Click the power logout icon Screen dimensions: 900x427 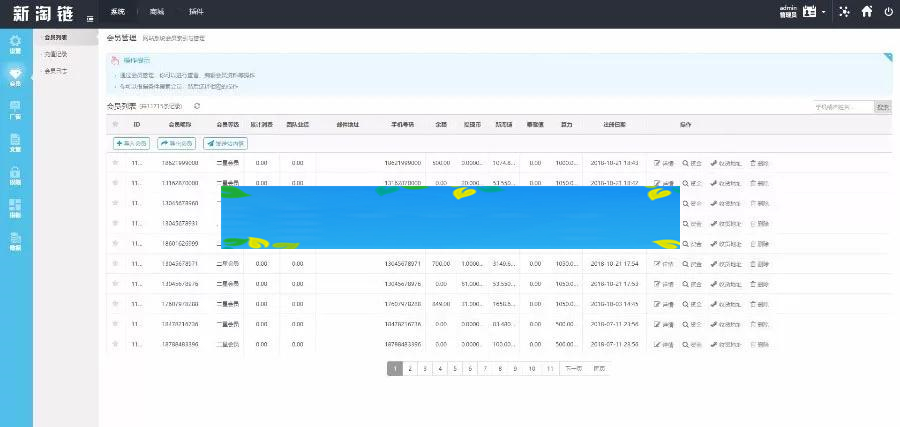(x=887, y=12)
